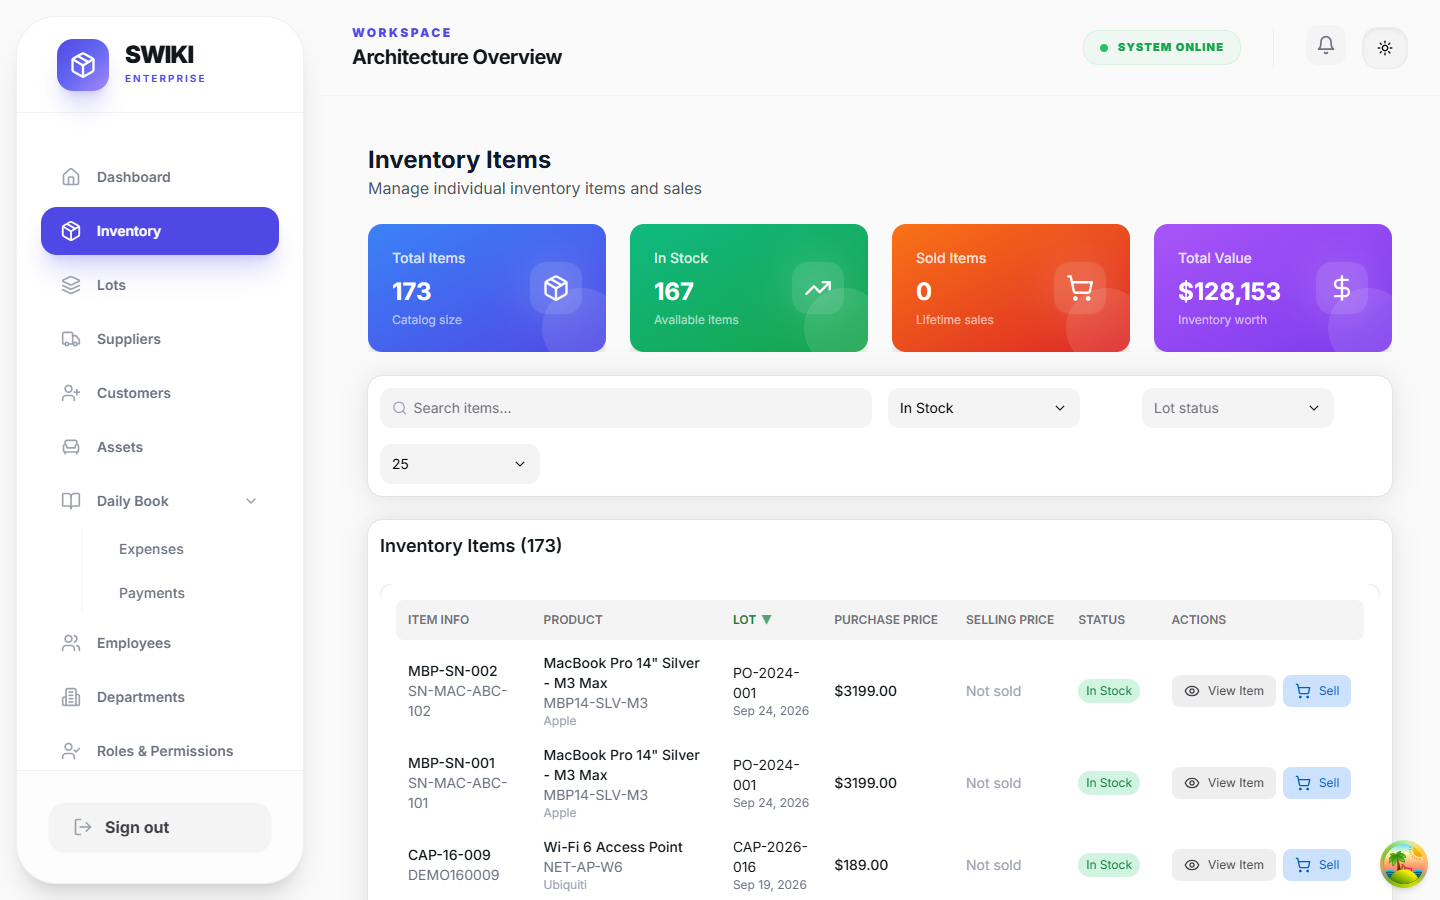
Task: Click the $189.00 purchase price
Action: click(x=861, y=865)
